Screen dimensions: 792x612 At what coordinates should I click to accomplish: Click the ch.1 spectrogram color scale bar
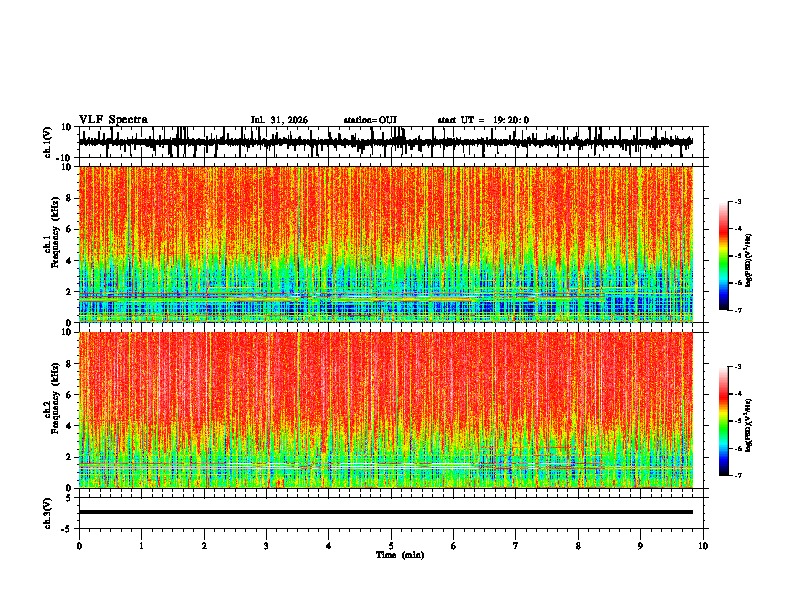(724, 256)
